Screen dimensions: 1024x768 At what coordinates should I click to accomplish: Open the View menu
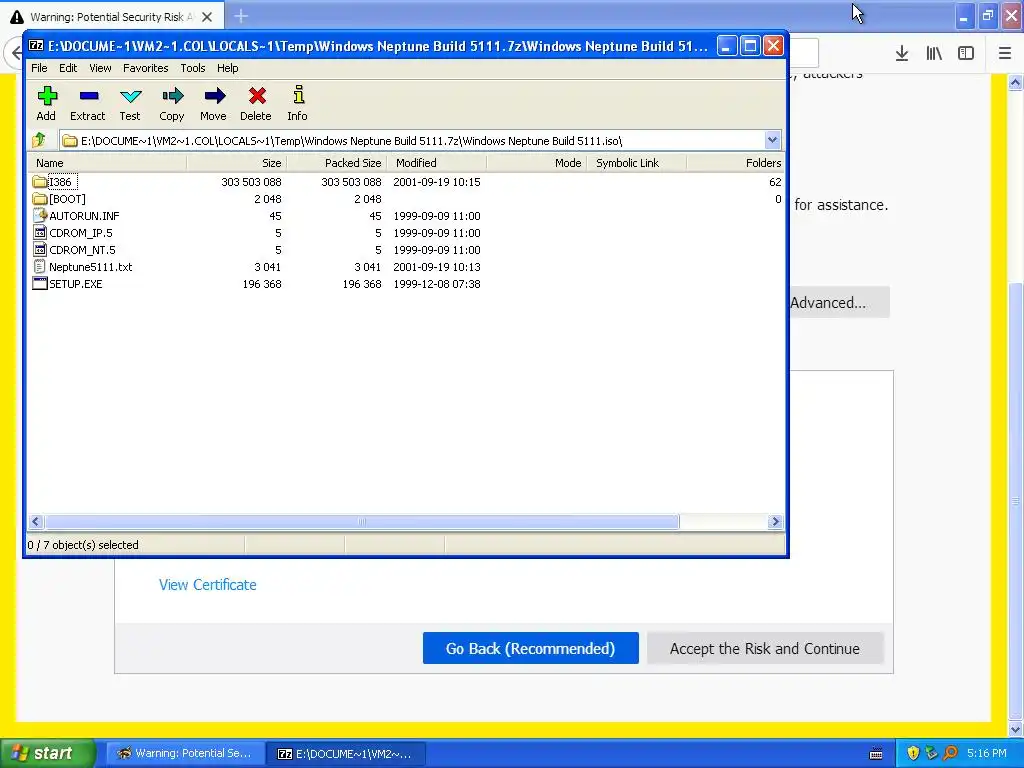pyautogui.click(x=100, y=68)
